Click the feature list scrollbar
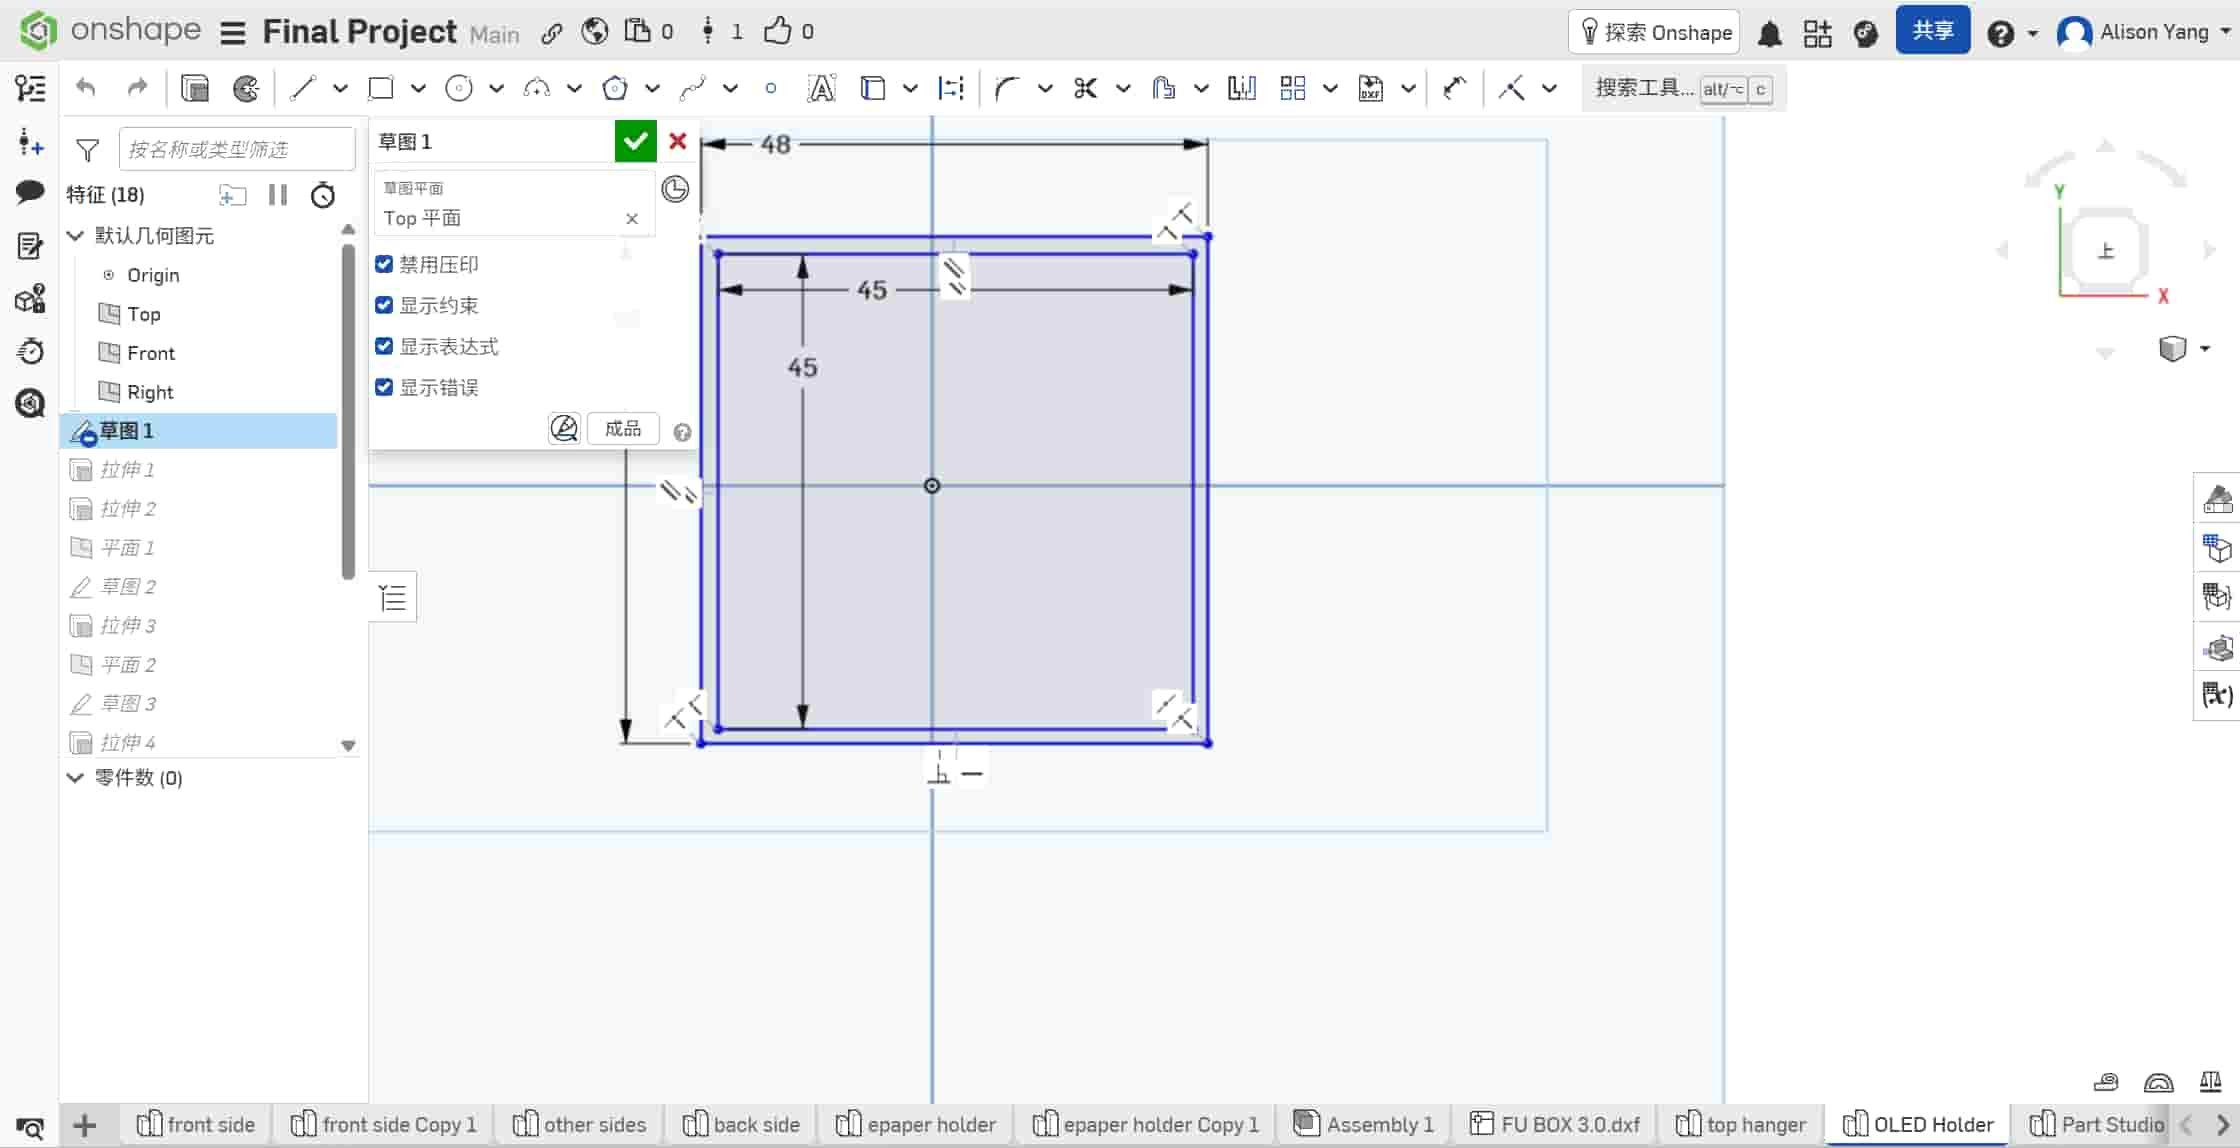 pyautogui.click(x=348, y=410)
